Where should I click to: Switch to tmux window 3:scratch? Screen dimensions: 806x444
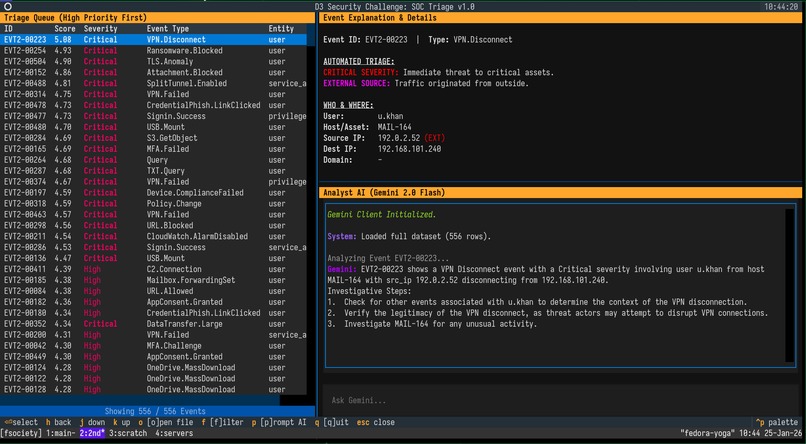[x=128, y=433]
